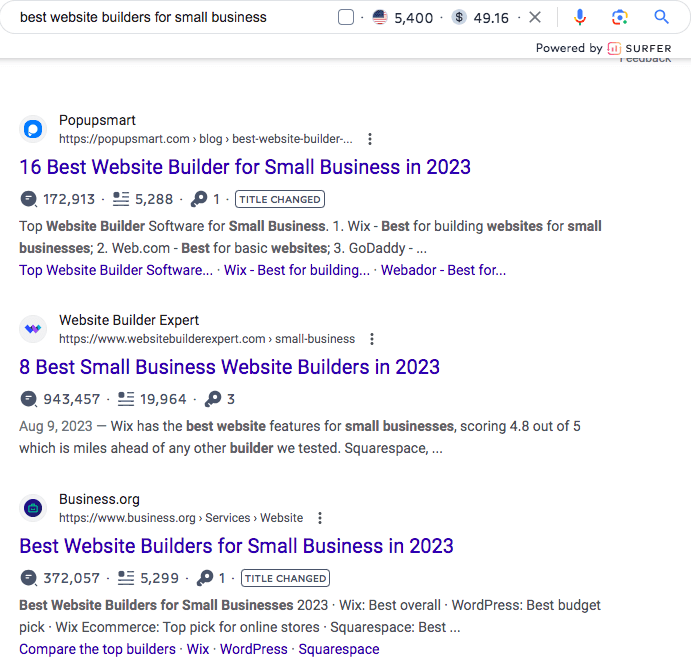This screenshot has width=691, height=661.
Task: Open more options for Website Builder Expert result
Action: 372,339
